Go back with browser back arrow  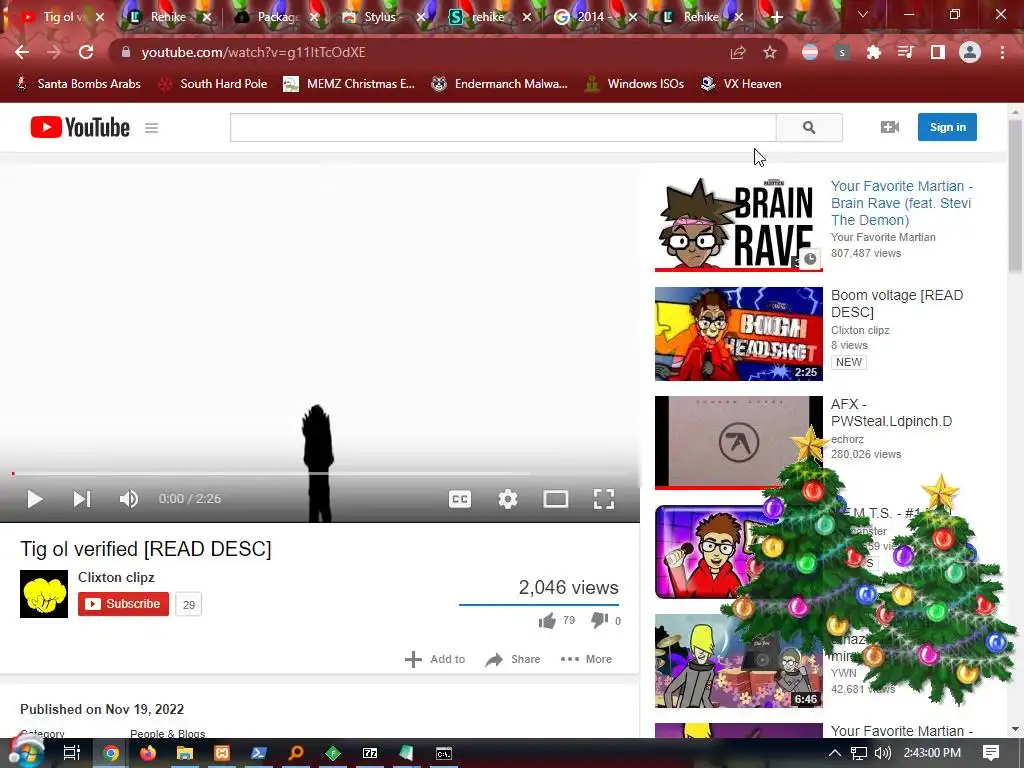click(22, 52)
